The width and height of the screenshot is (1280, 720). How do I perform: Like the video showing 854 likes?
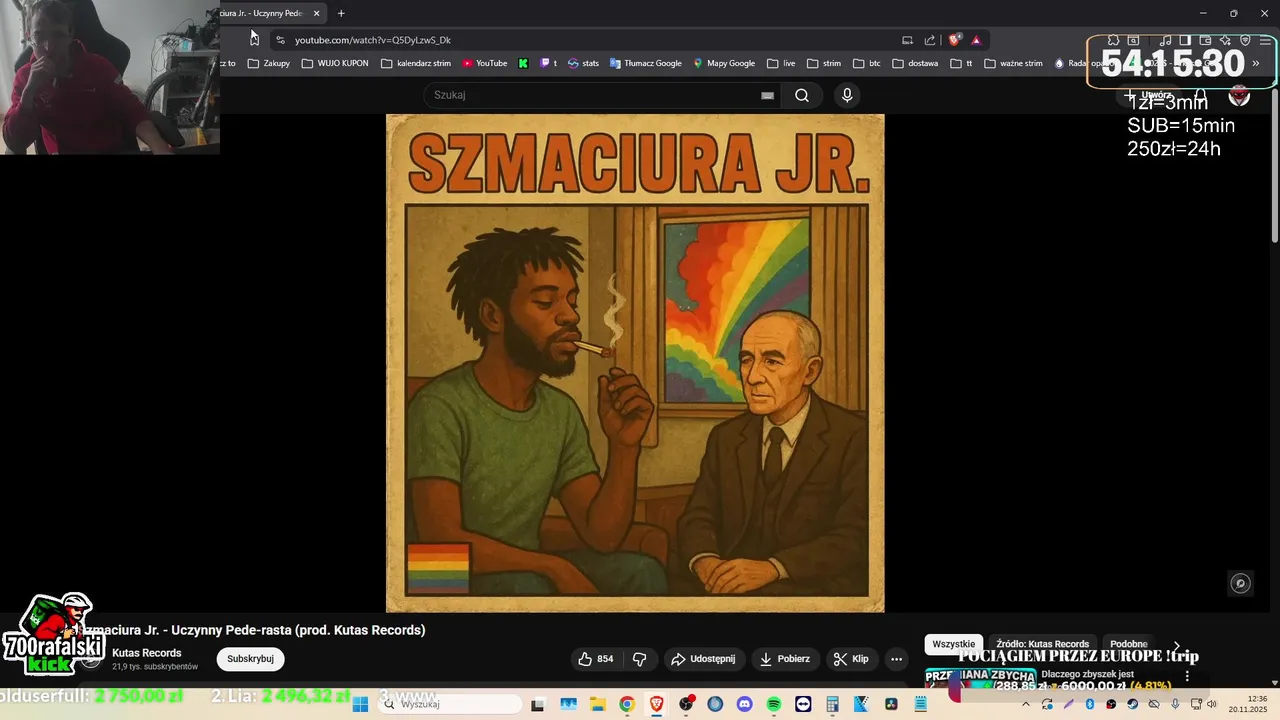(x=596, y=659)
